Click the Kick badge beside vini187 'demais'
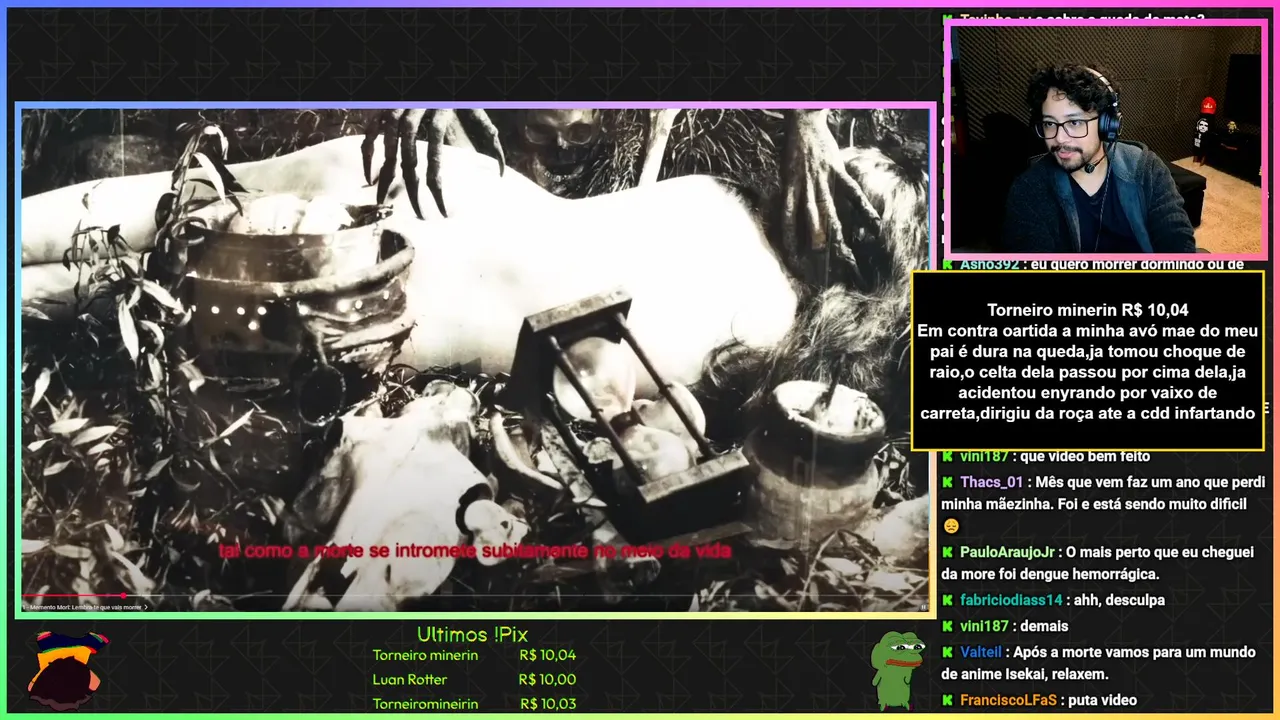1280x720 pixels. point(947,626)
